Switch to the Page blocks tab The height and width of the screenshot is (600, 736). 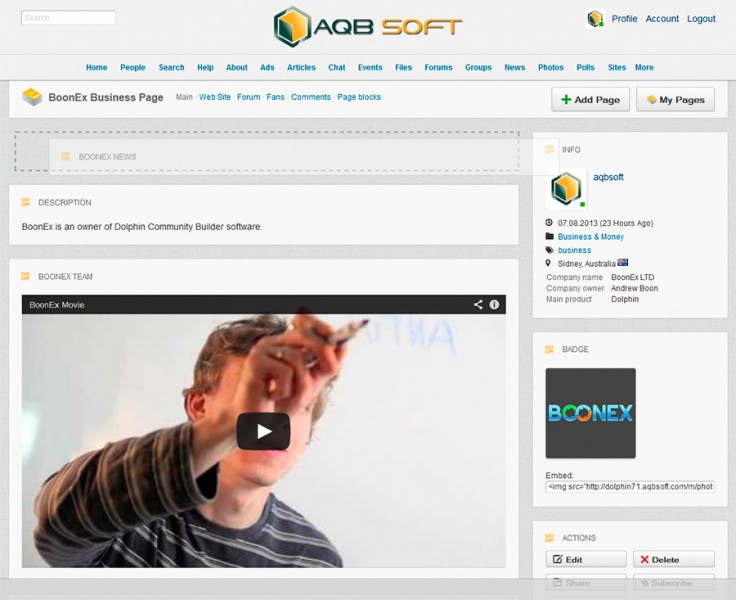coord(359,97)
